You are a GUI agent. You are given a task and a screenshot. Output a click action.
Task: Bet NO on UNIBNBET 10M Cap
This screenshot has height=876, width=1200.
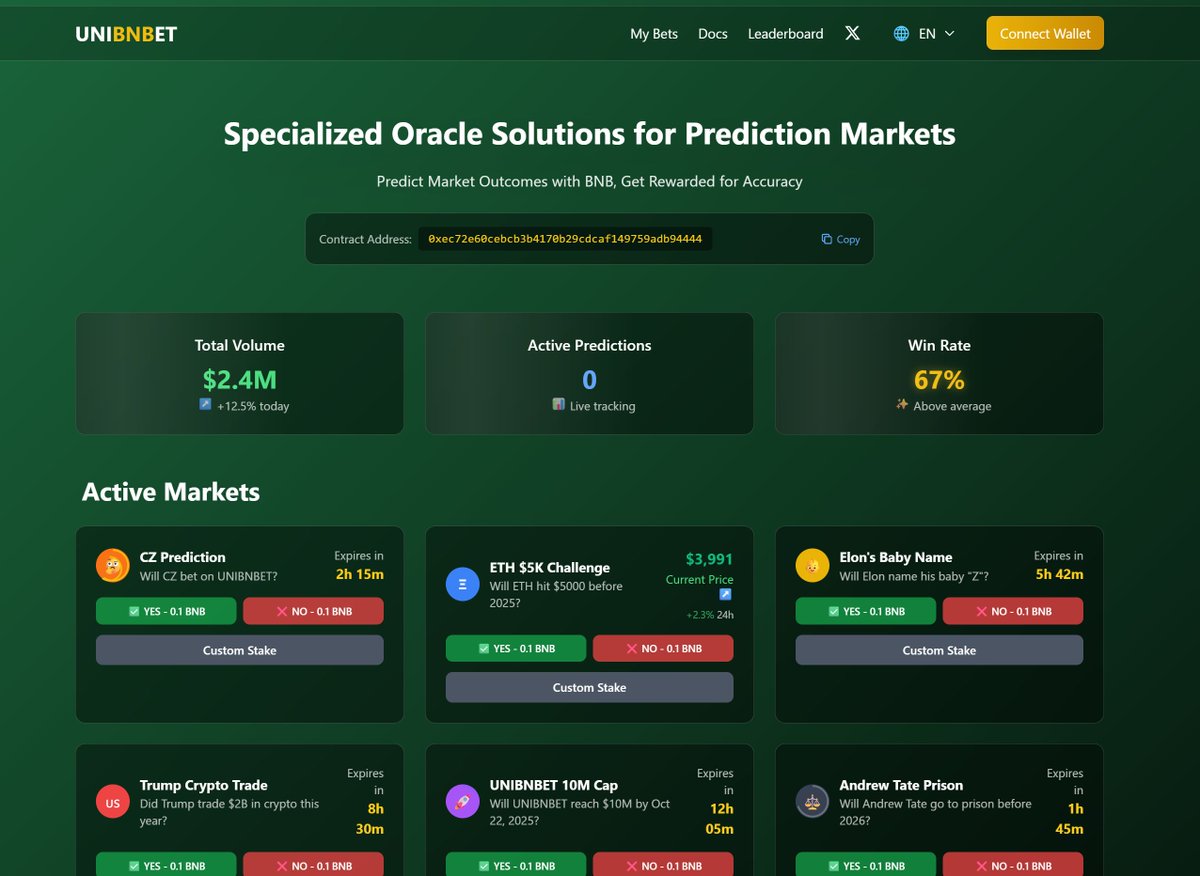click(x=663, y=864)
